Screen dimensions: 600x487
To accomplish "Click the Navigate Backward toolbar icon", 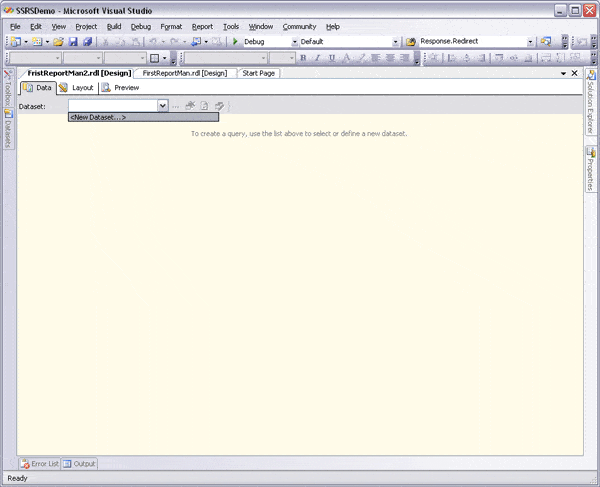I will click(196, 41).
